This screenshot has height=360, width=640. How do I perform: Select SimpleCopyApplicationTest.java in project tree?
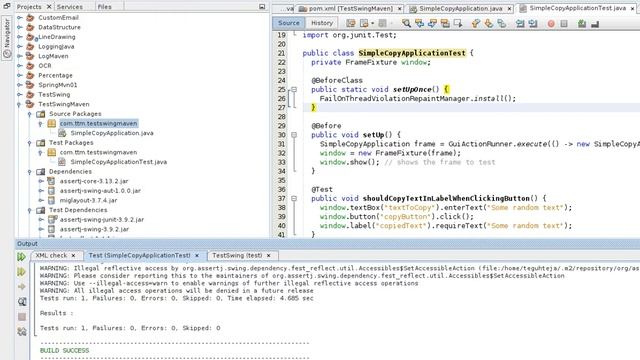coord(118,162)
